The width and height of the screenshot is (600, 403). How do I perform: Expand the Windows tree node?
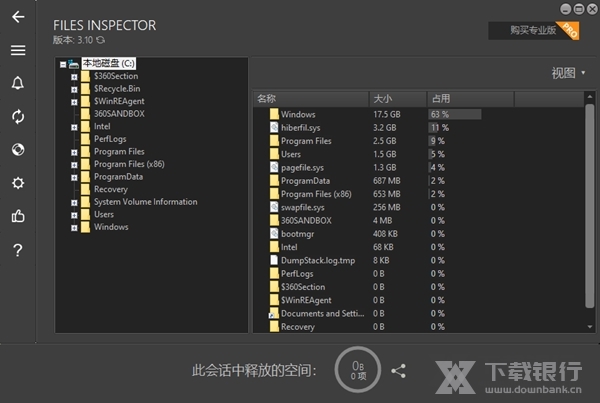pos(74,228)
